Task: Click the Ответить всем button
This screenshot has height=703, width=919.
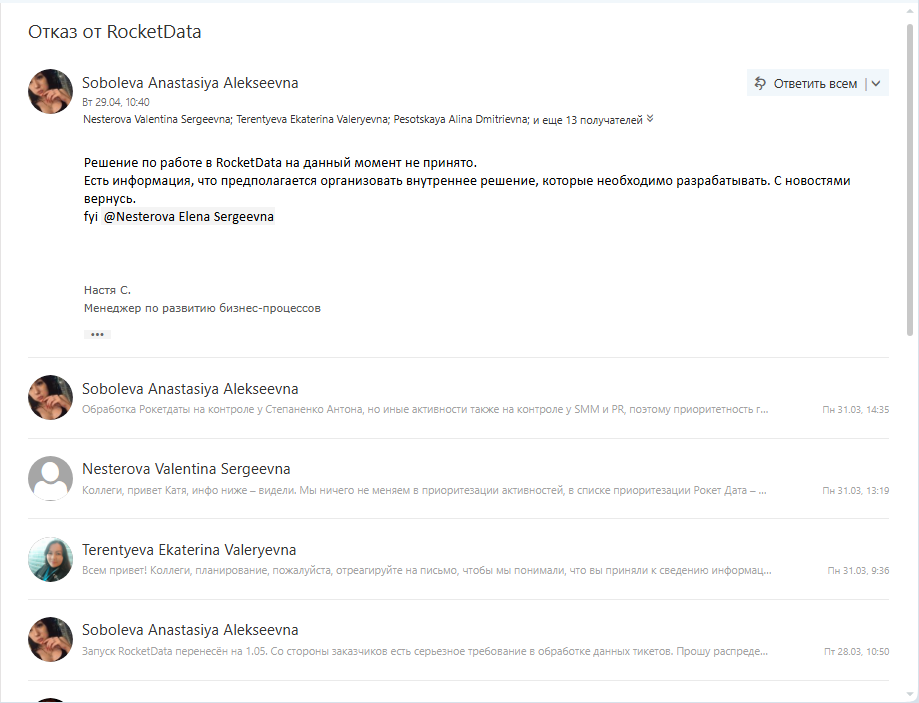Action: tap(805, 83)
